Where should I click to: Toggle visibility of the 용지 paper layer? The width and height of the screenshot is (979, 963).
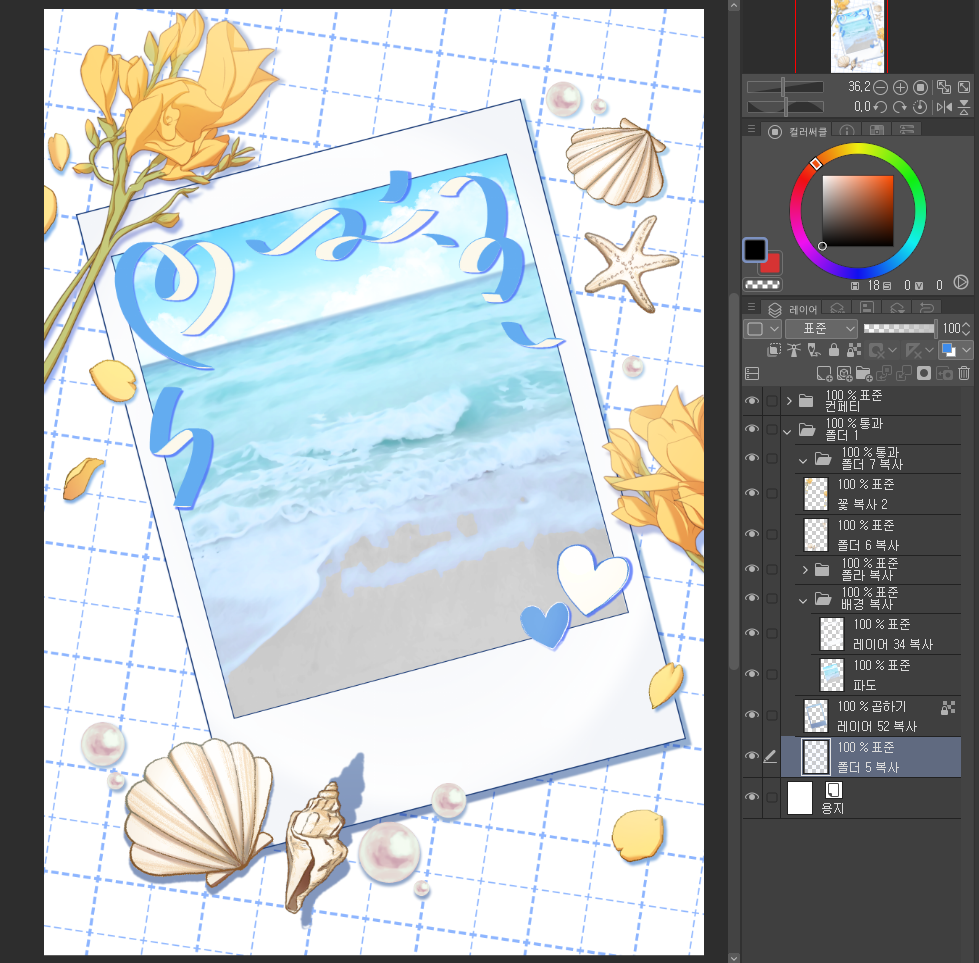752,797
